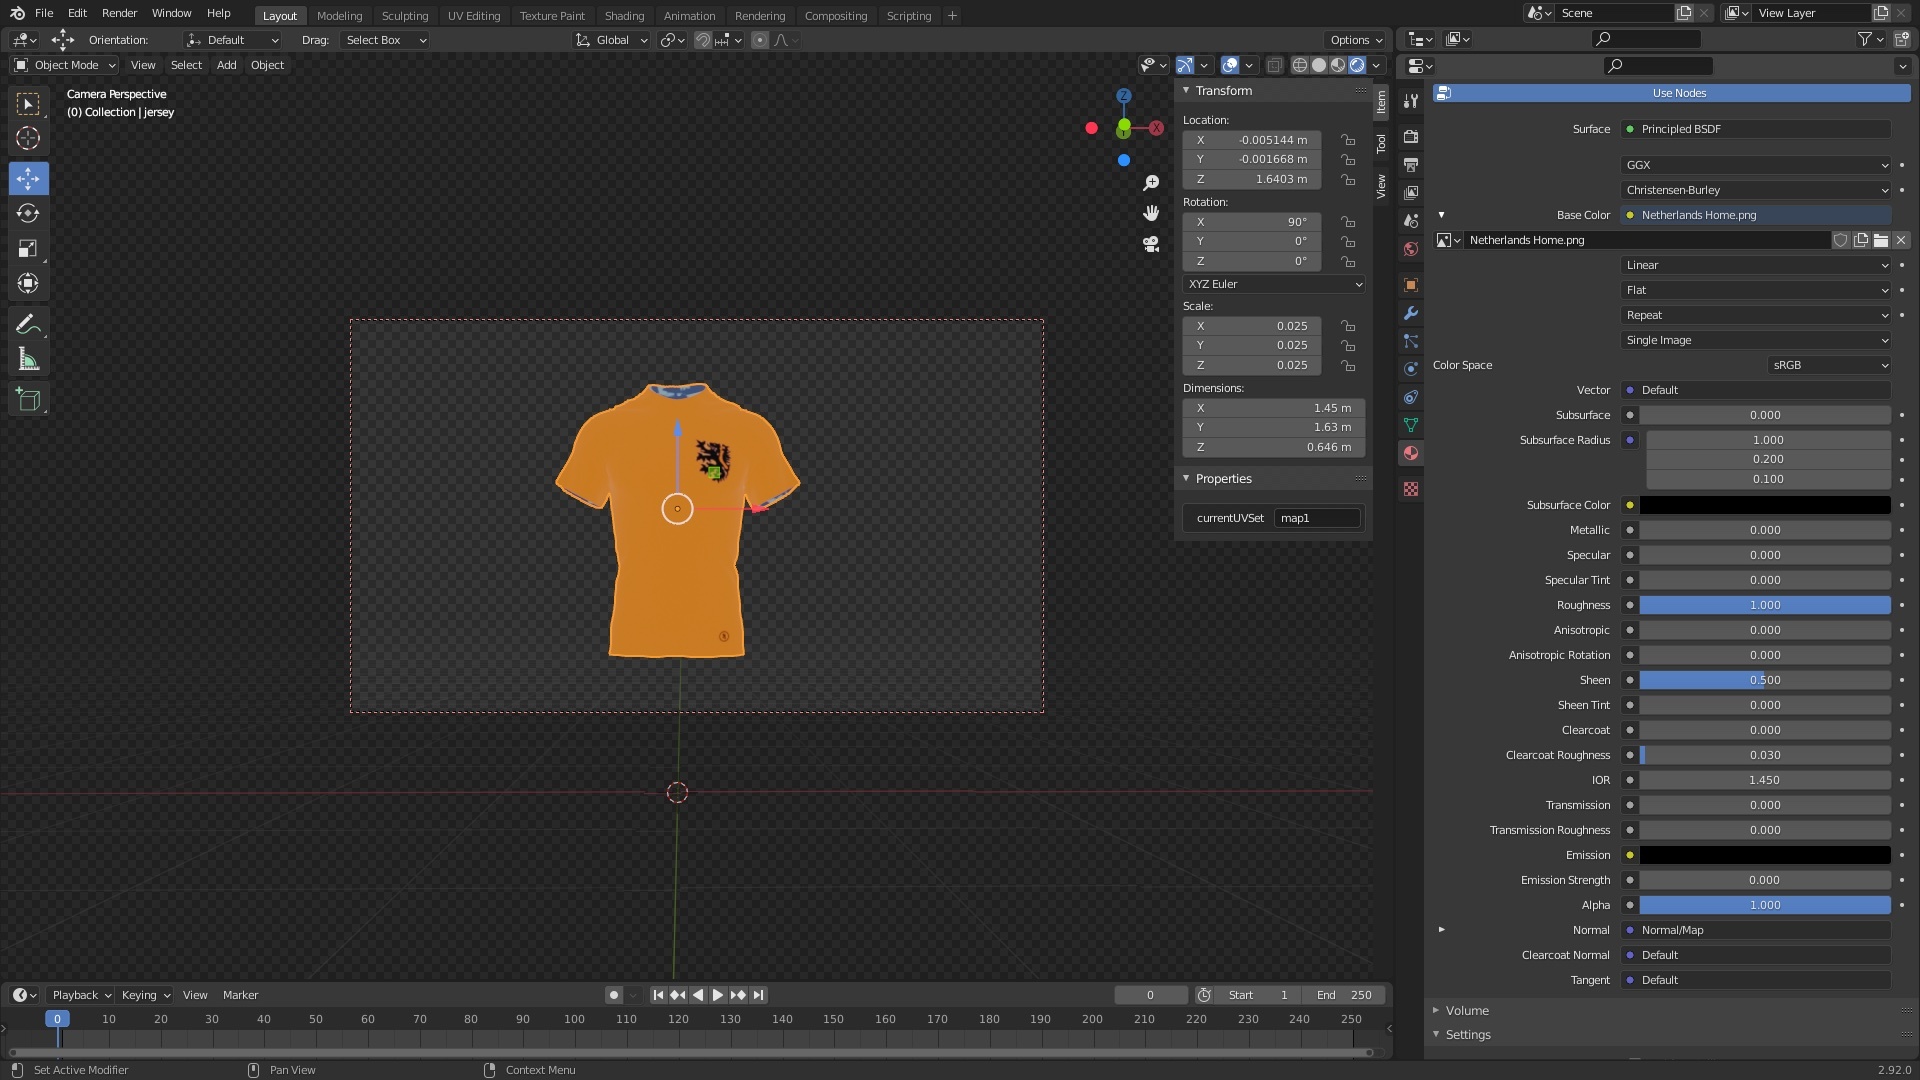Open the Render properties tab icon
Image resolution: width=1920 pixels, height=1080 pixels.
pos(1411,136)
